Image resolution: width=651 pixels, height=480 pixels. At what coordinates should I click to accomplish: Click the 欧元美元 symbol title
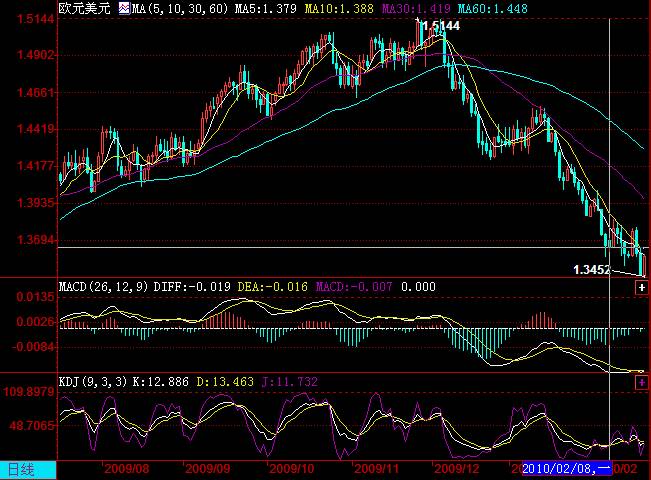coord(84,8)
